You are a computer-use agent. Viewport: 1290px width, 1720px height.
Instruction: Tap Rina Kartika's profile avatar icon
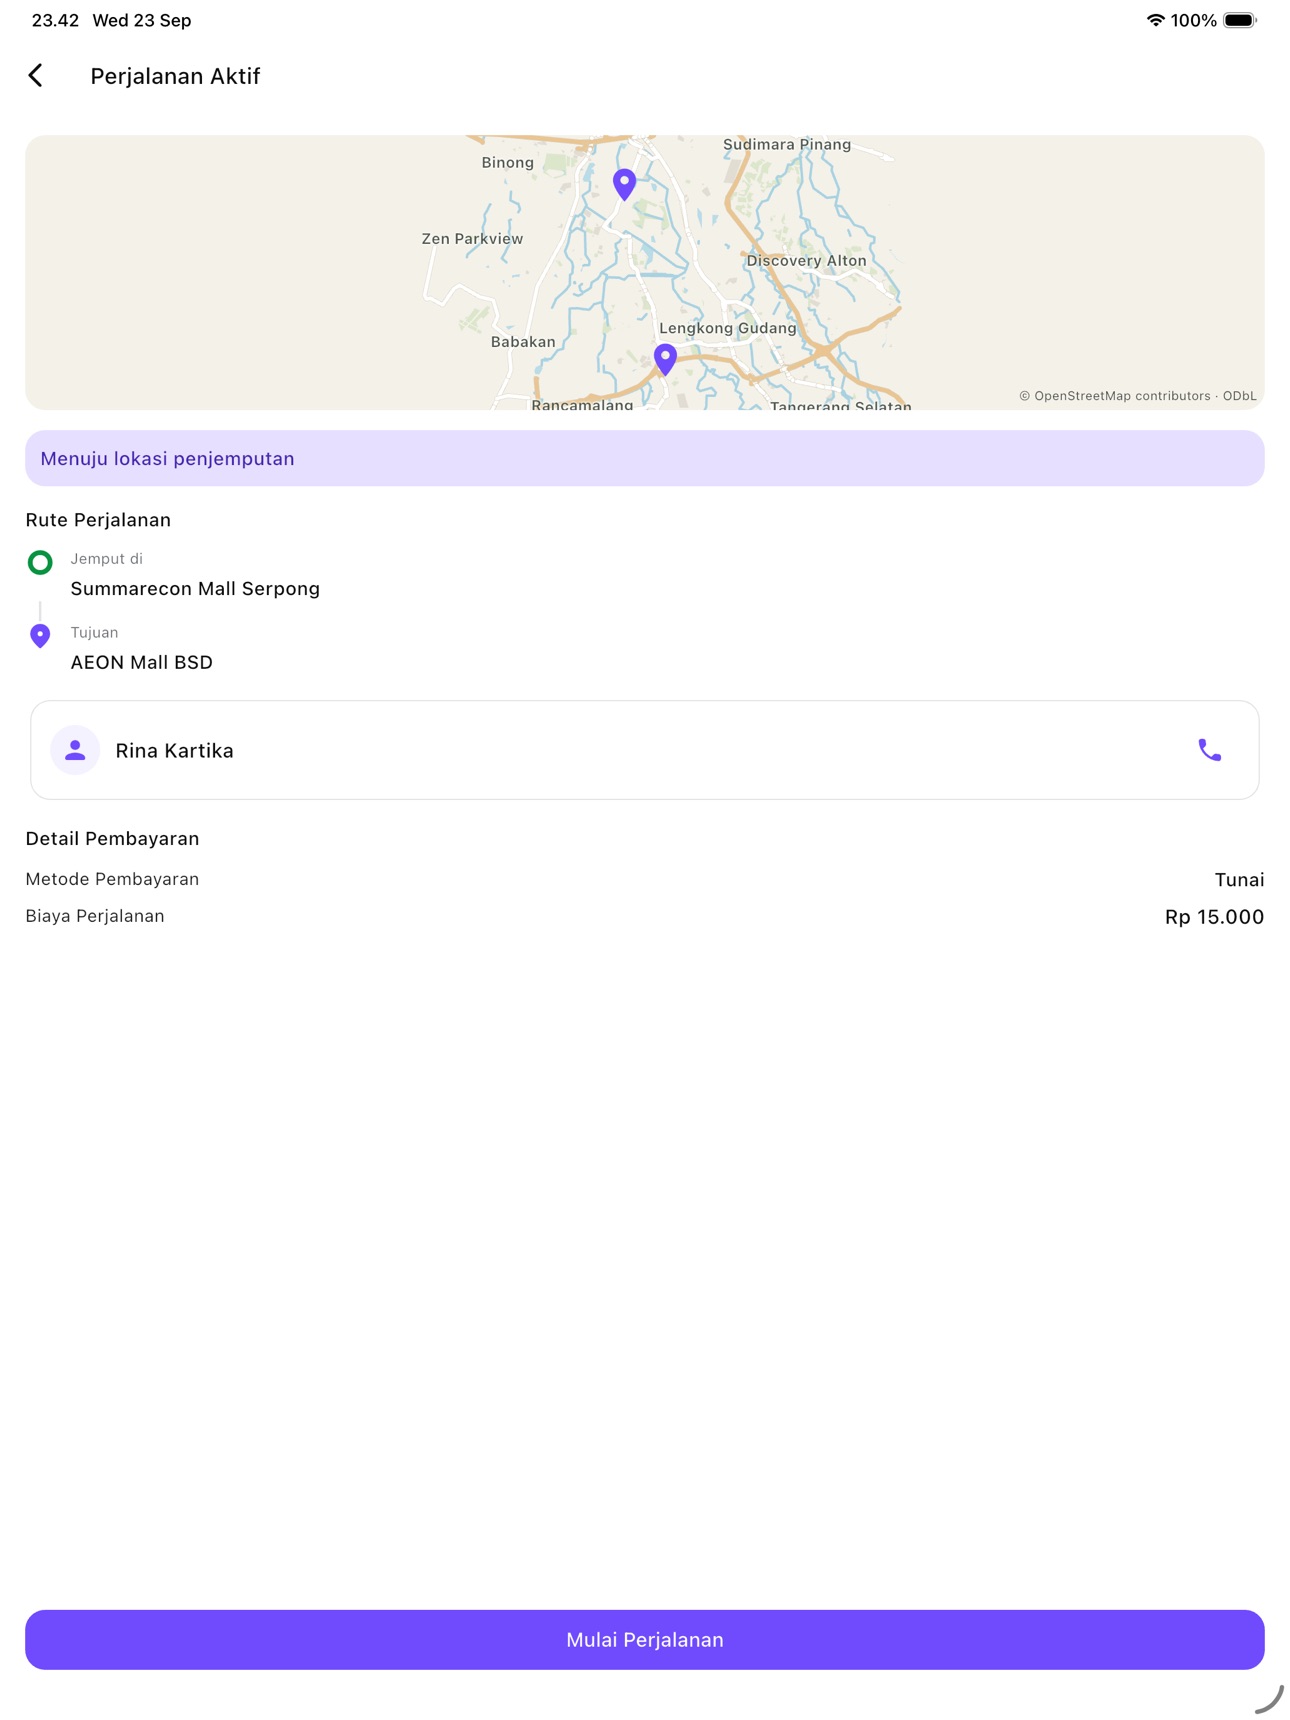click(75, 750)
